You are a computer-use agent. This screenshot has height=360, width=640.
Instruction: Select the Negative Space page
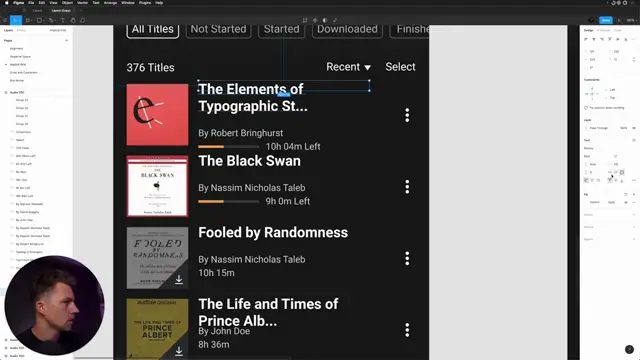[20, 56]
